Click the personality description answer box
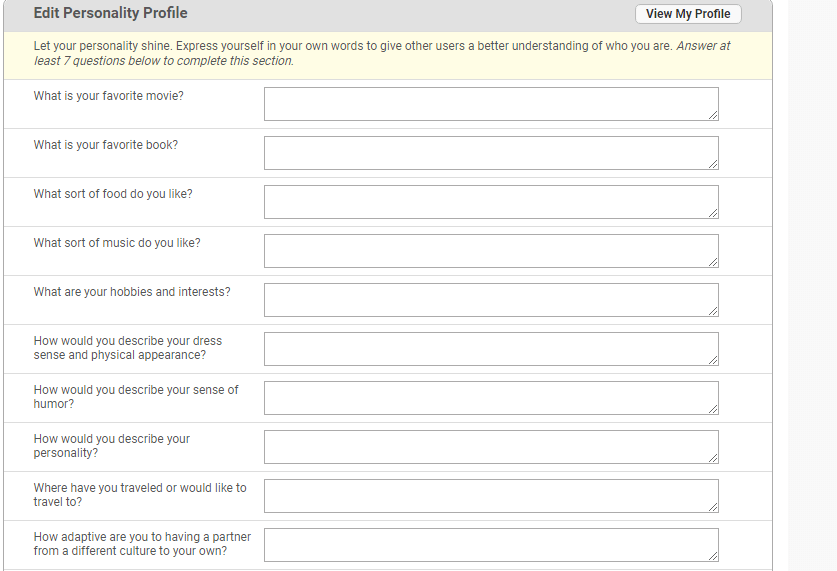837x571 pixels. pos(490,447)
